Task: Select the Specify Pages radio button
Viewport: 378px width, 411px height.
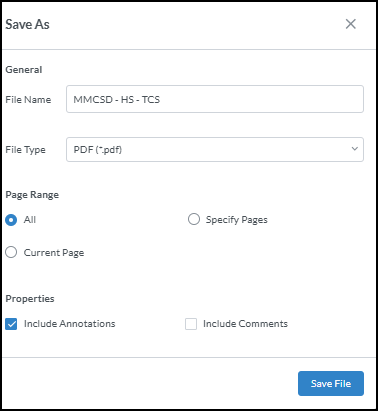Action: click(x=194, y=219)
